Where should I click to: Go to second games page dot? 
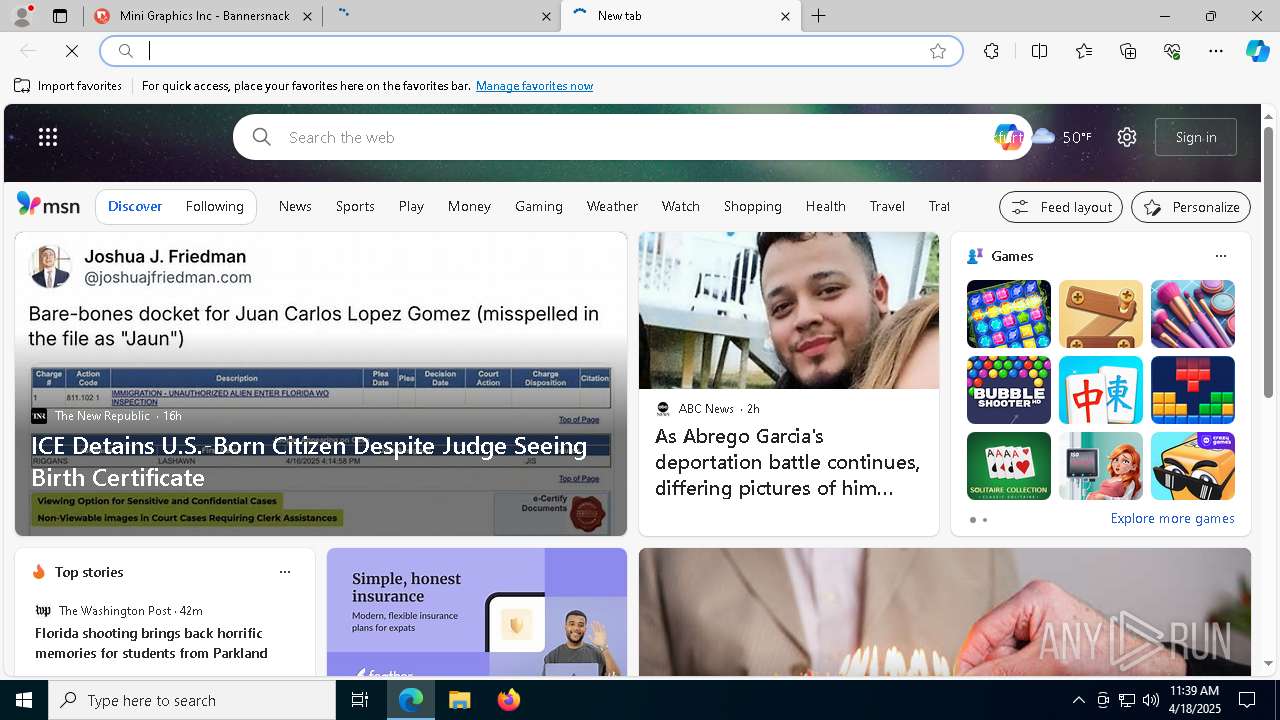pyautogui.click(x=985, y=520)
